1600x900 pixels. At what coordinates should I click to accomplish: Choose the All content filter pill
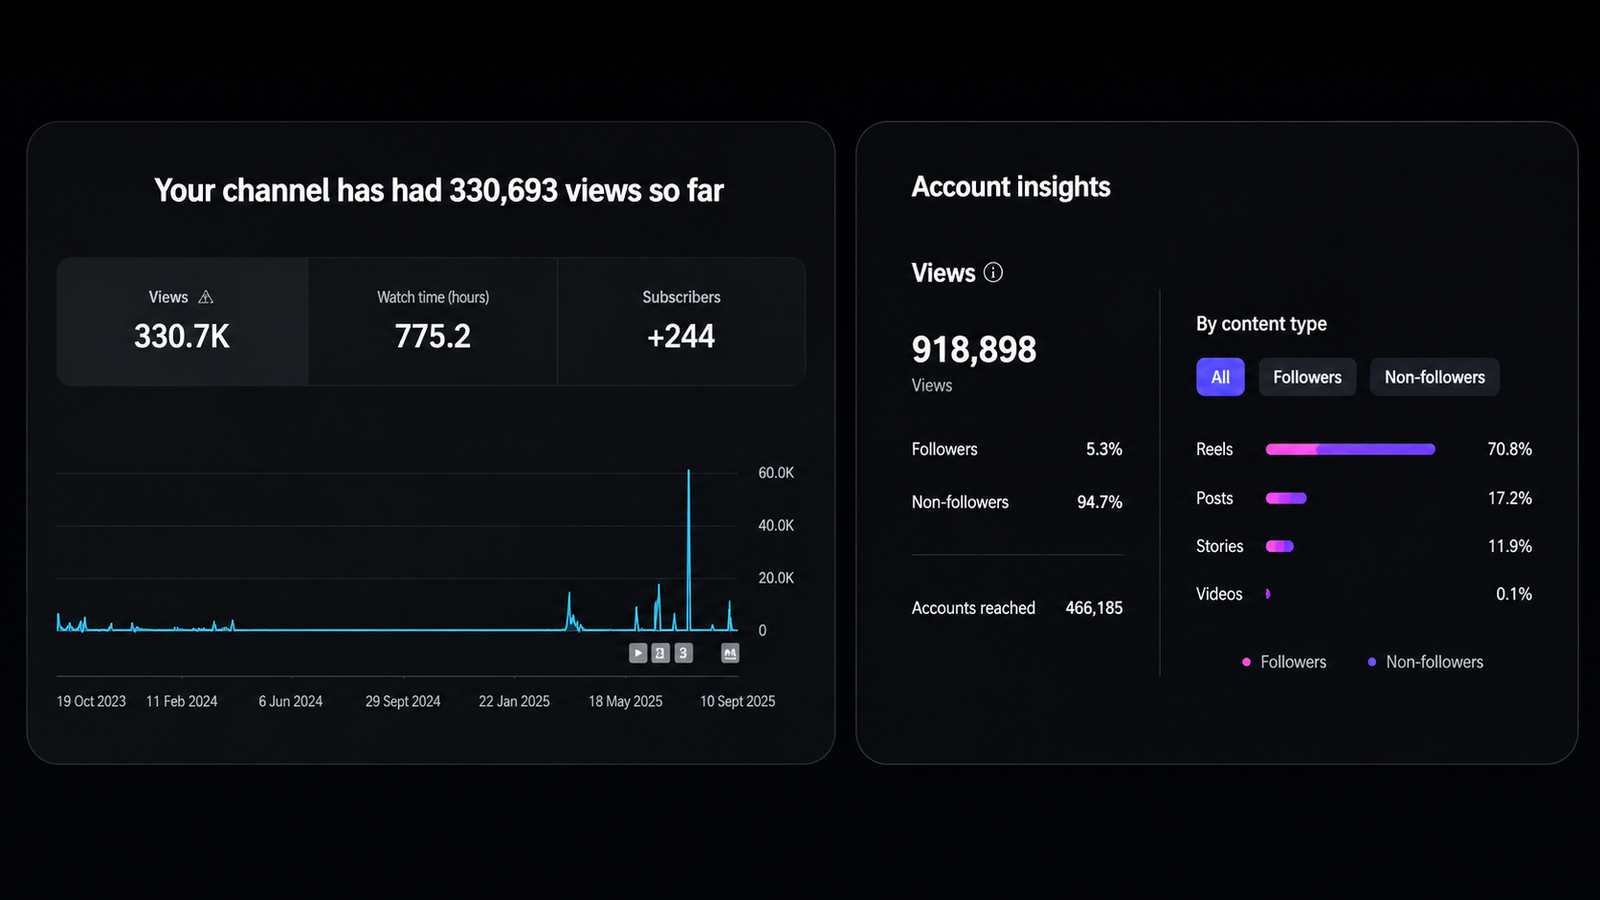coord(1220,377)
